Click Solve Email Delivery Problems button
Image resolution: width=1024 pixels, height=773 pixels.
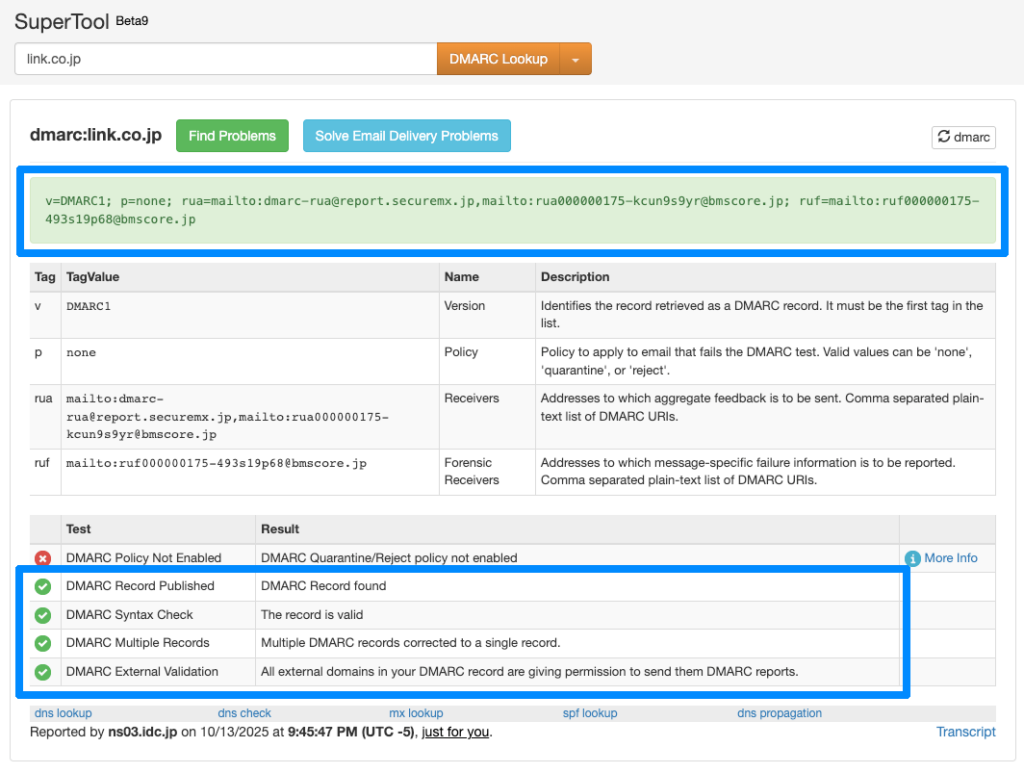[x=406, y=136]
